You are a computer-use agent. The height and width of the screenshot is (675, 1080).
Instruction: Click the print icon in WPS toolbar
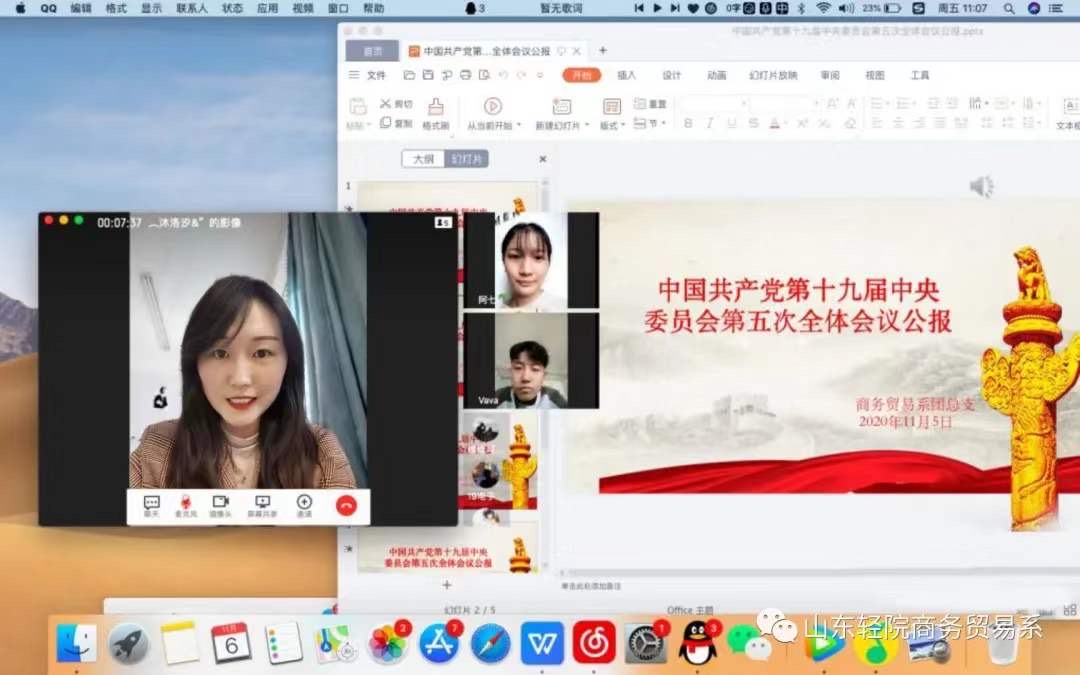click(466, 75)
